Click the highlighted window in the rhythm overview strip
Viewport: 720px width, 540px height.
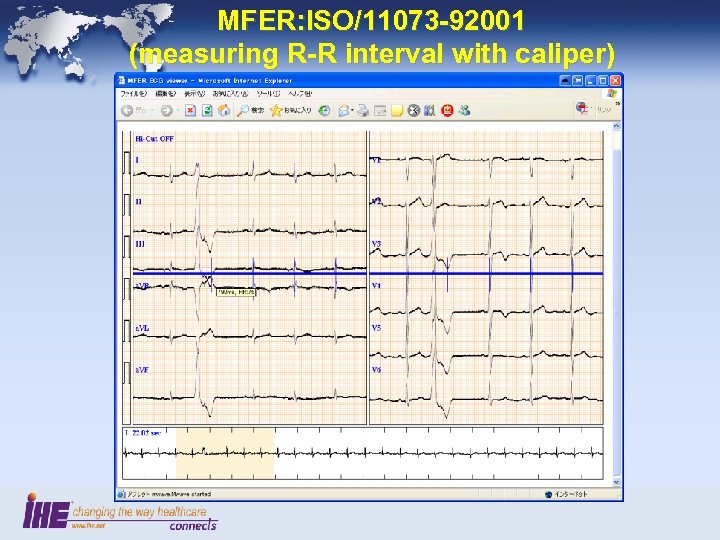coord(225,454)
